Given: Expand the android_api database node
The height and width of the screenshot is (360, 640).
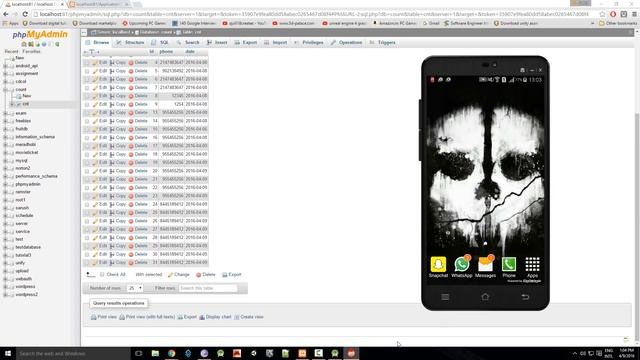Looking at the screenshot, I should click(6, 66).
